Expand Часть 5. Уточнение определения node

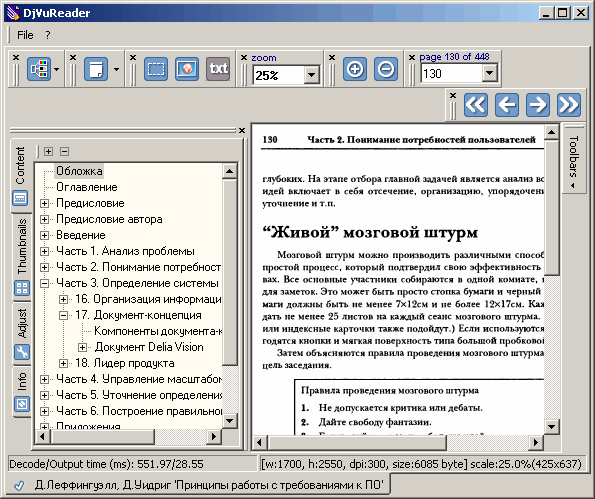tap(44, 395)
